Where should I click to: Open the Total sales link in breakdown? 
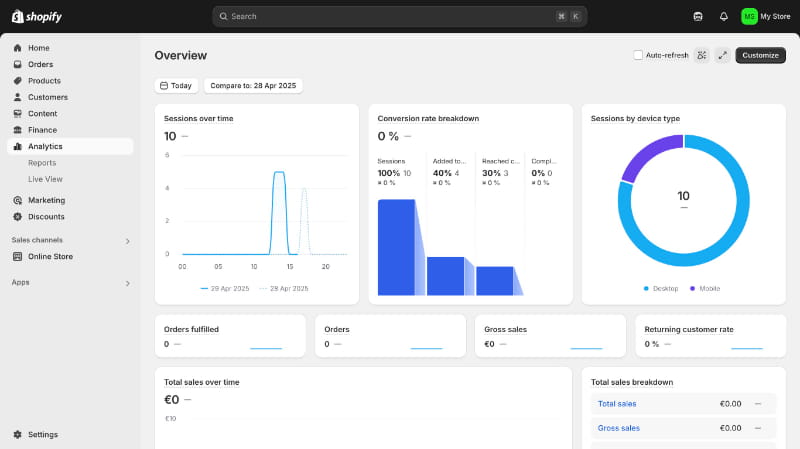coord(617,404)
